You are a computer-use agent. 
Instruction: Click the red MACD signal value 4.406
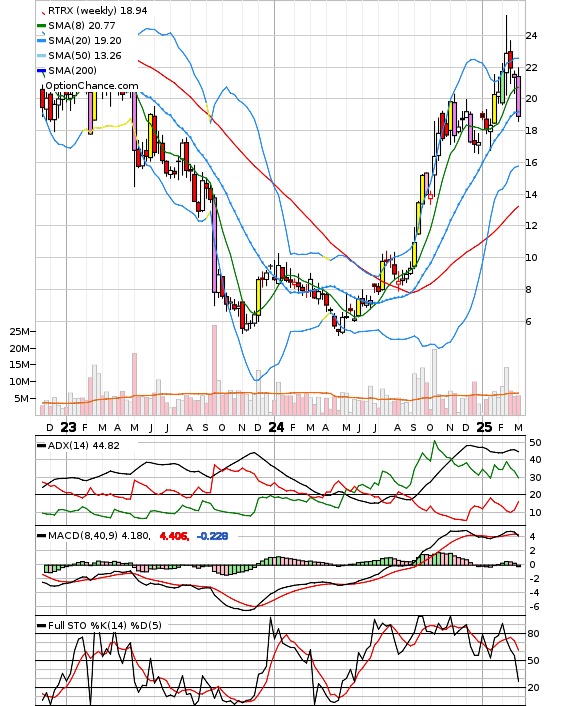coord(174,536)
